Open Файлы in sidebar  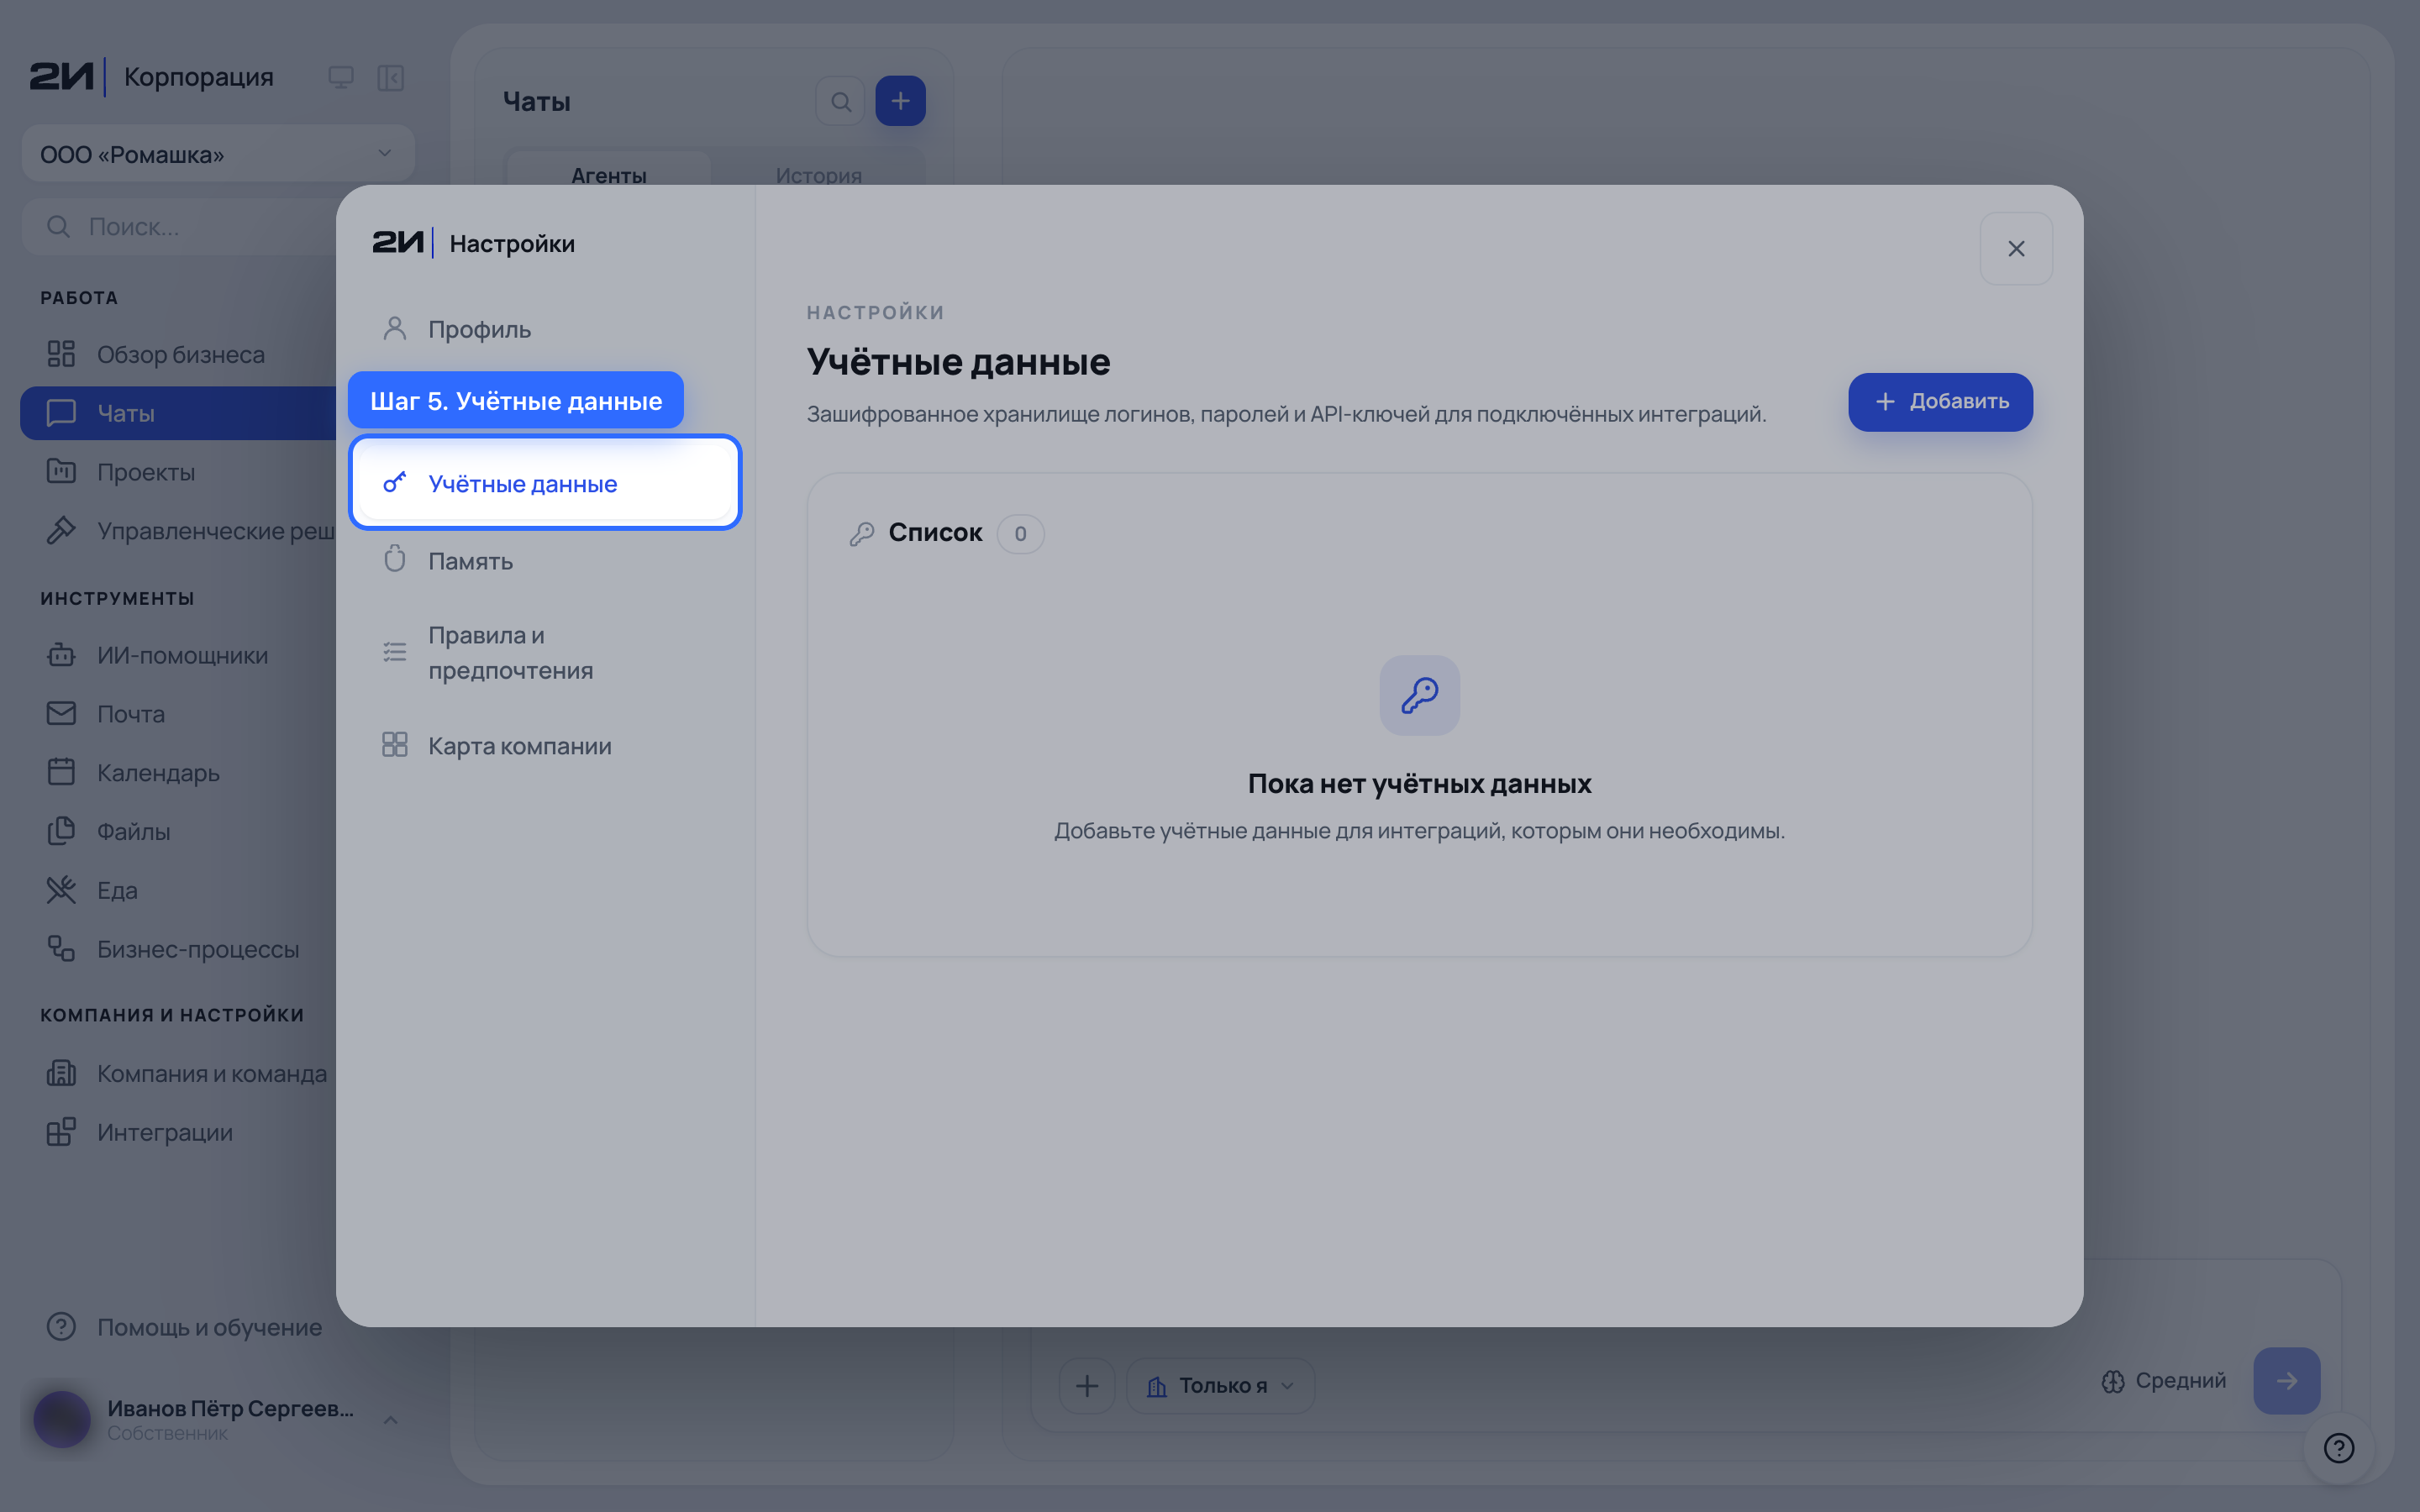point(180,831)
